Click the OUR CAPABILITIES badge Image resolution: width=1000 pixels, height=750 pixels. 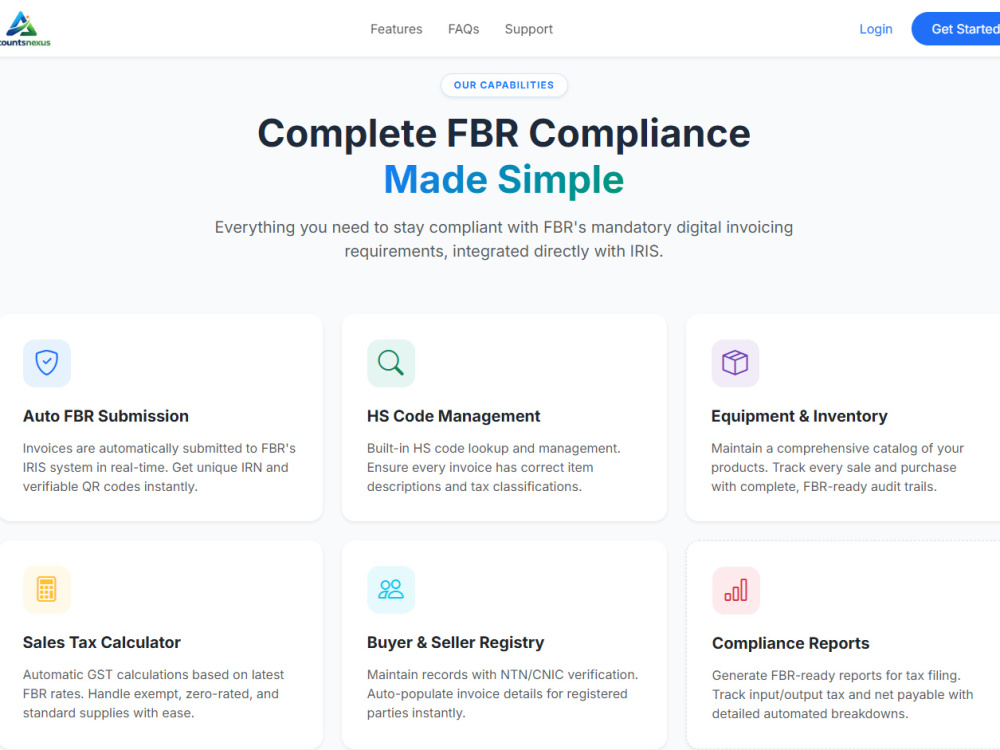point(504,85)
